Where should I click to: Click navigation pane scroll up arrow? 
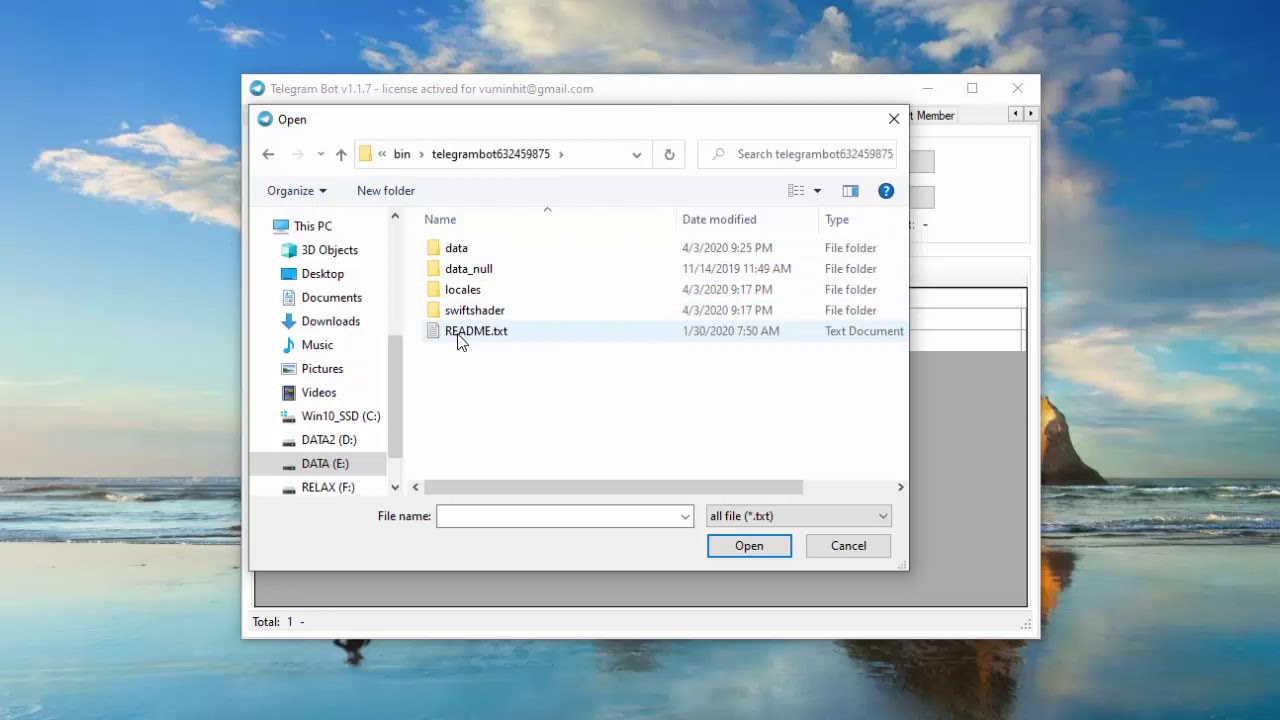pos(395,216)
